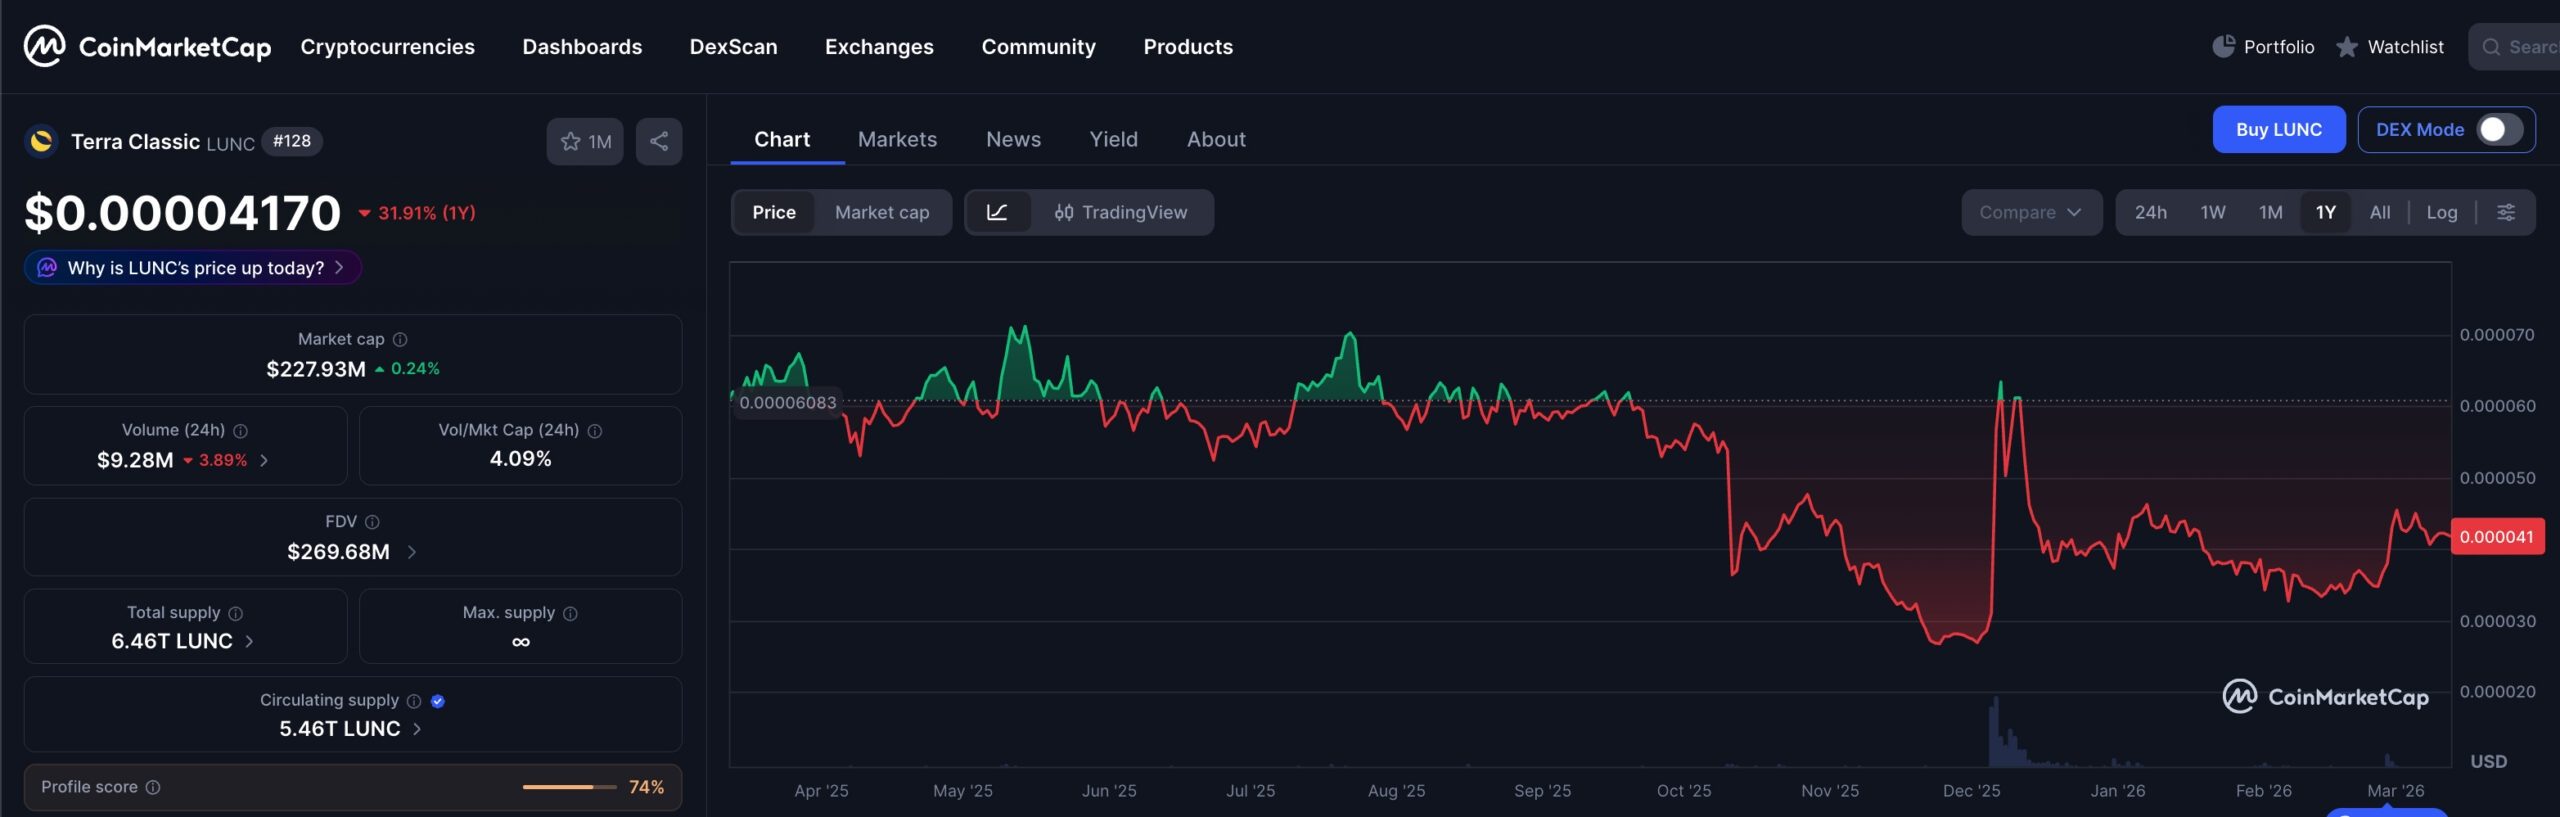Click the 0.000041 current price label
The width and height of the screenshot is (2560, 817).
click(x=2497, y=537)
